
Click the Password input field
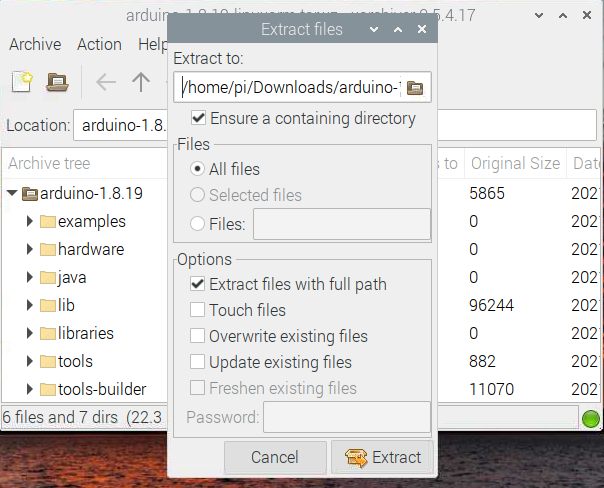pyautogui.click(x=347, y=417)
